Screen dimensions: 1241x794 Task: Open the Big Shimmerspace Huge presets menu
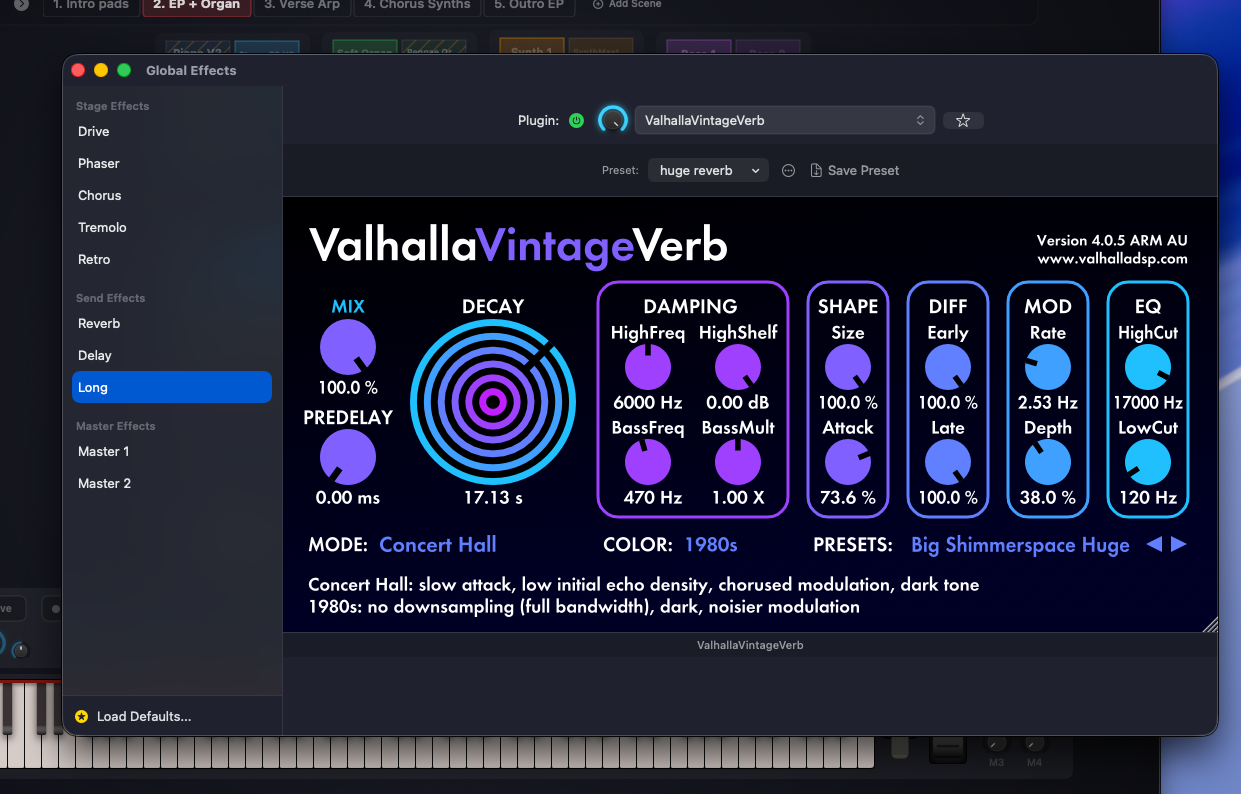1020,545
